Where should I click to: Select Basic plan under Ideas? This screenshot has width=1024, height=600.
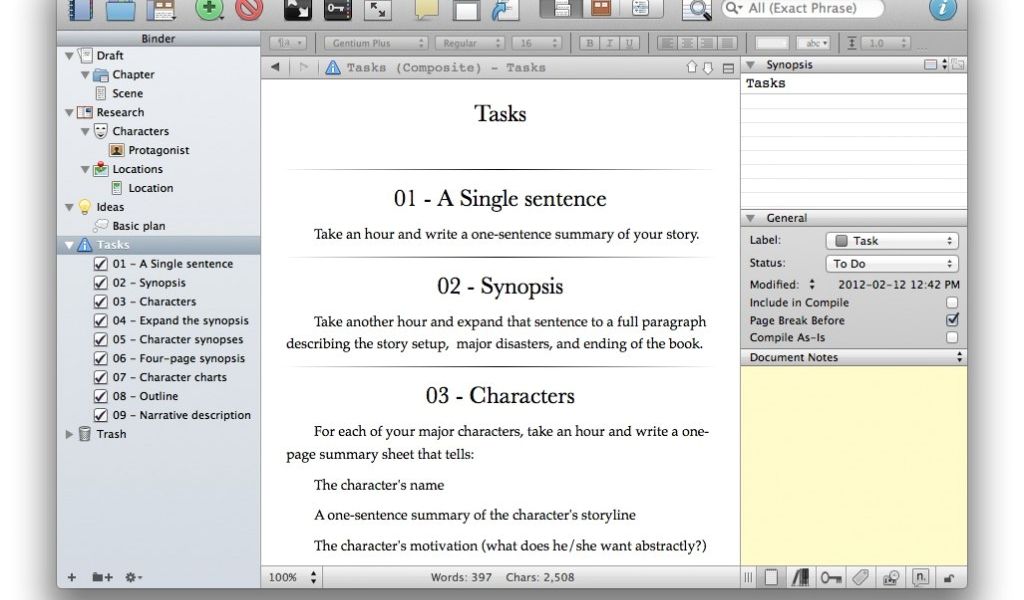coord(139,226)
